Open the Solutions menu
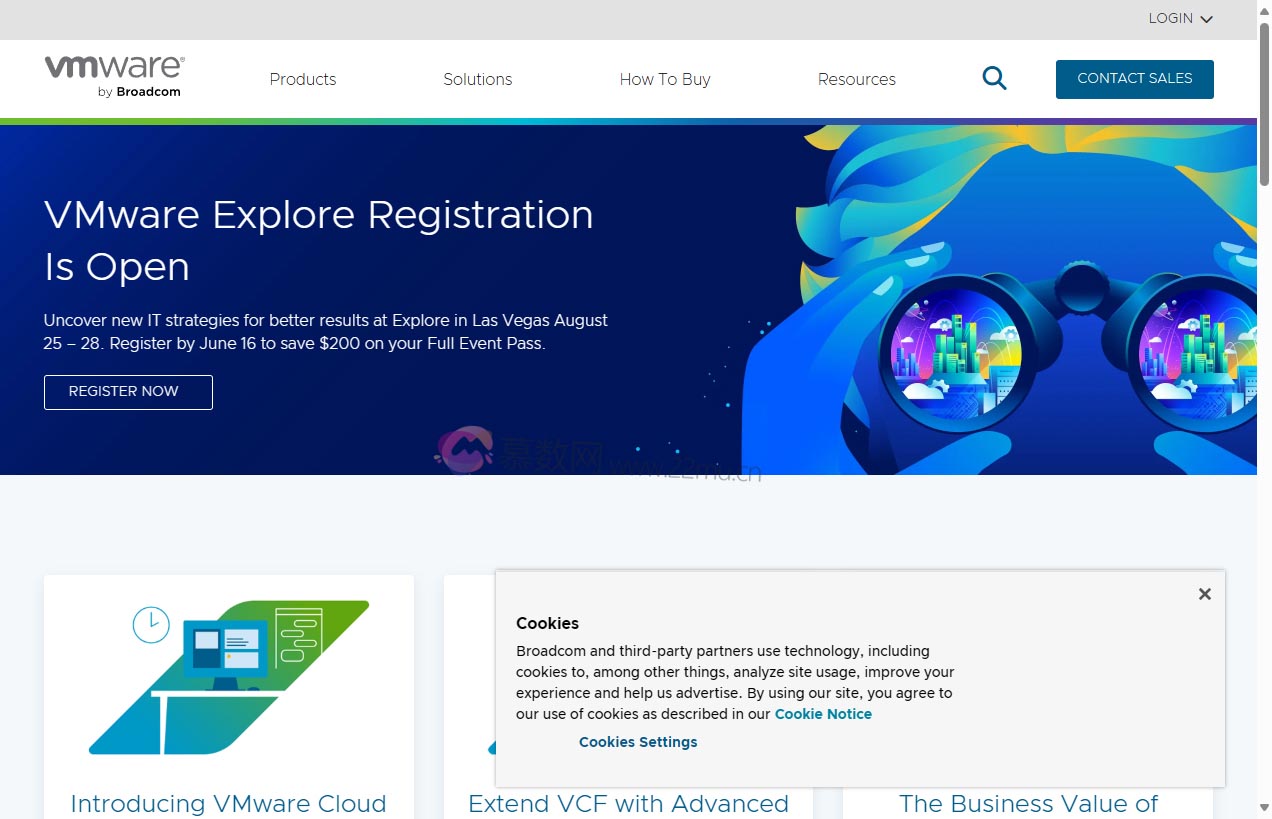1272x819 pixels. [477, 79]
